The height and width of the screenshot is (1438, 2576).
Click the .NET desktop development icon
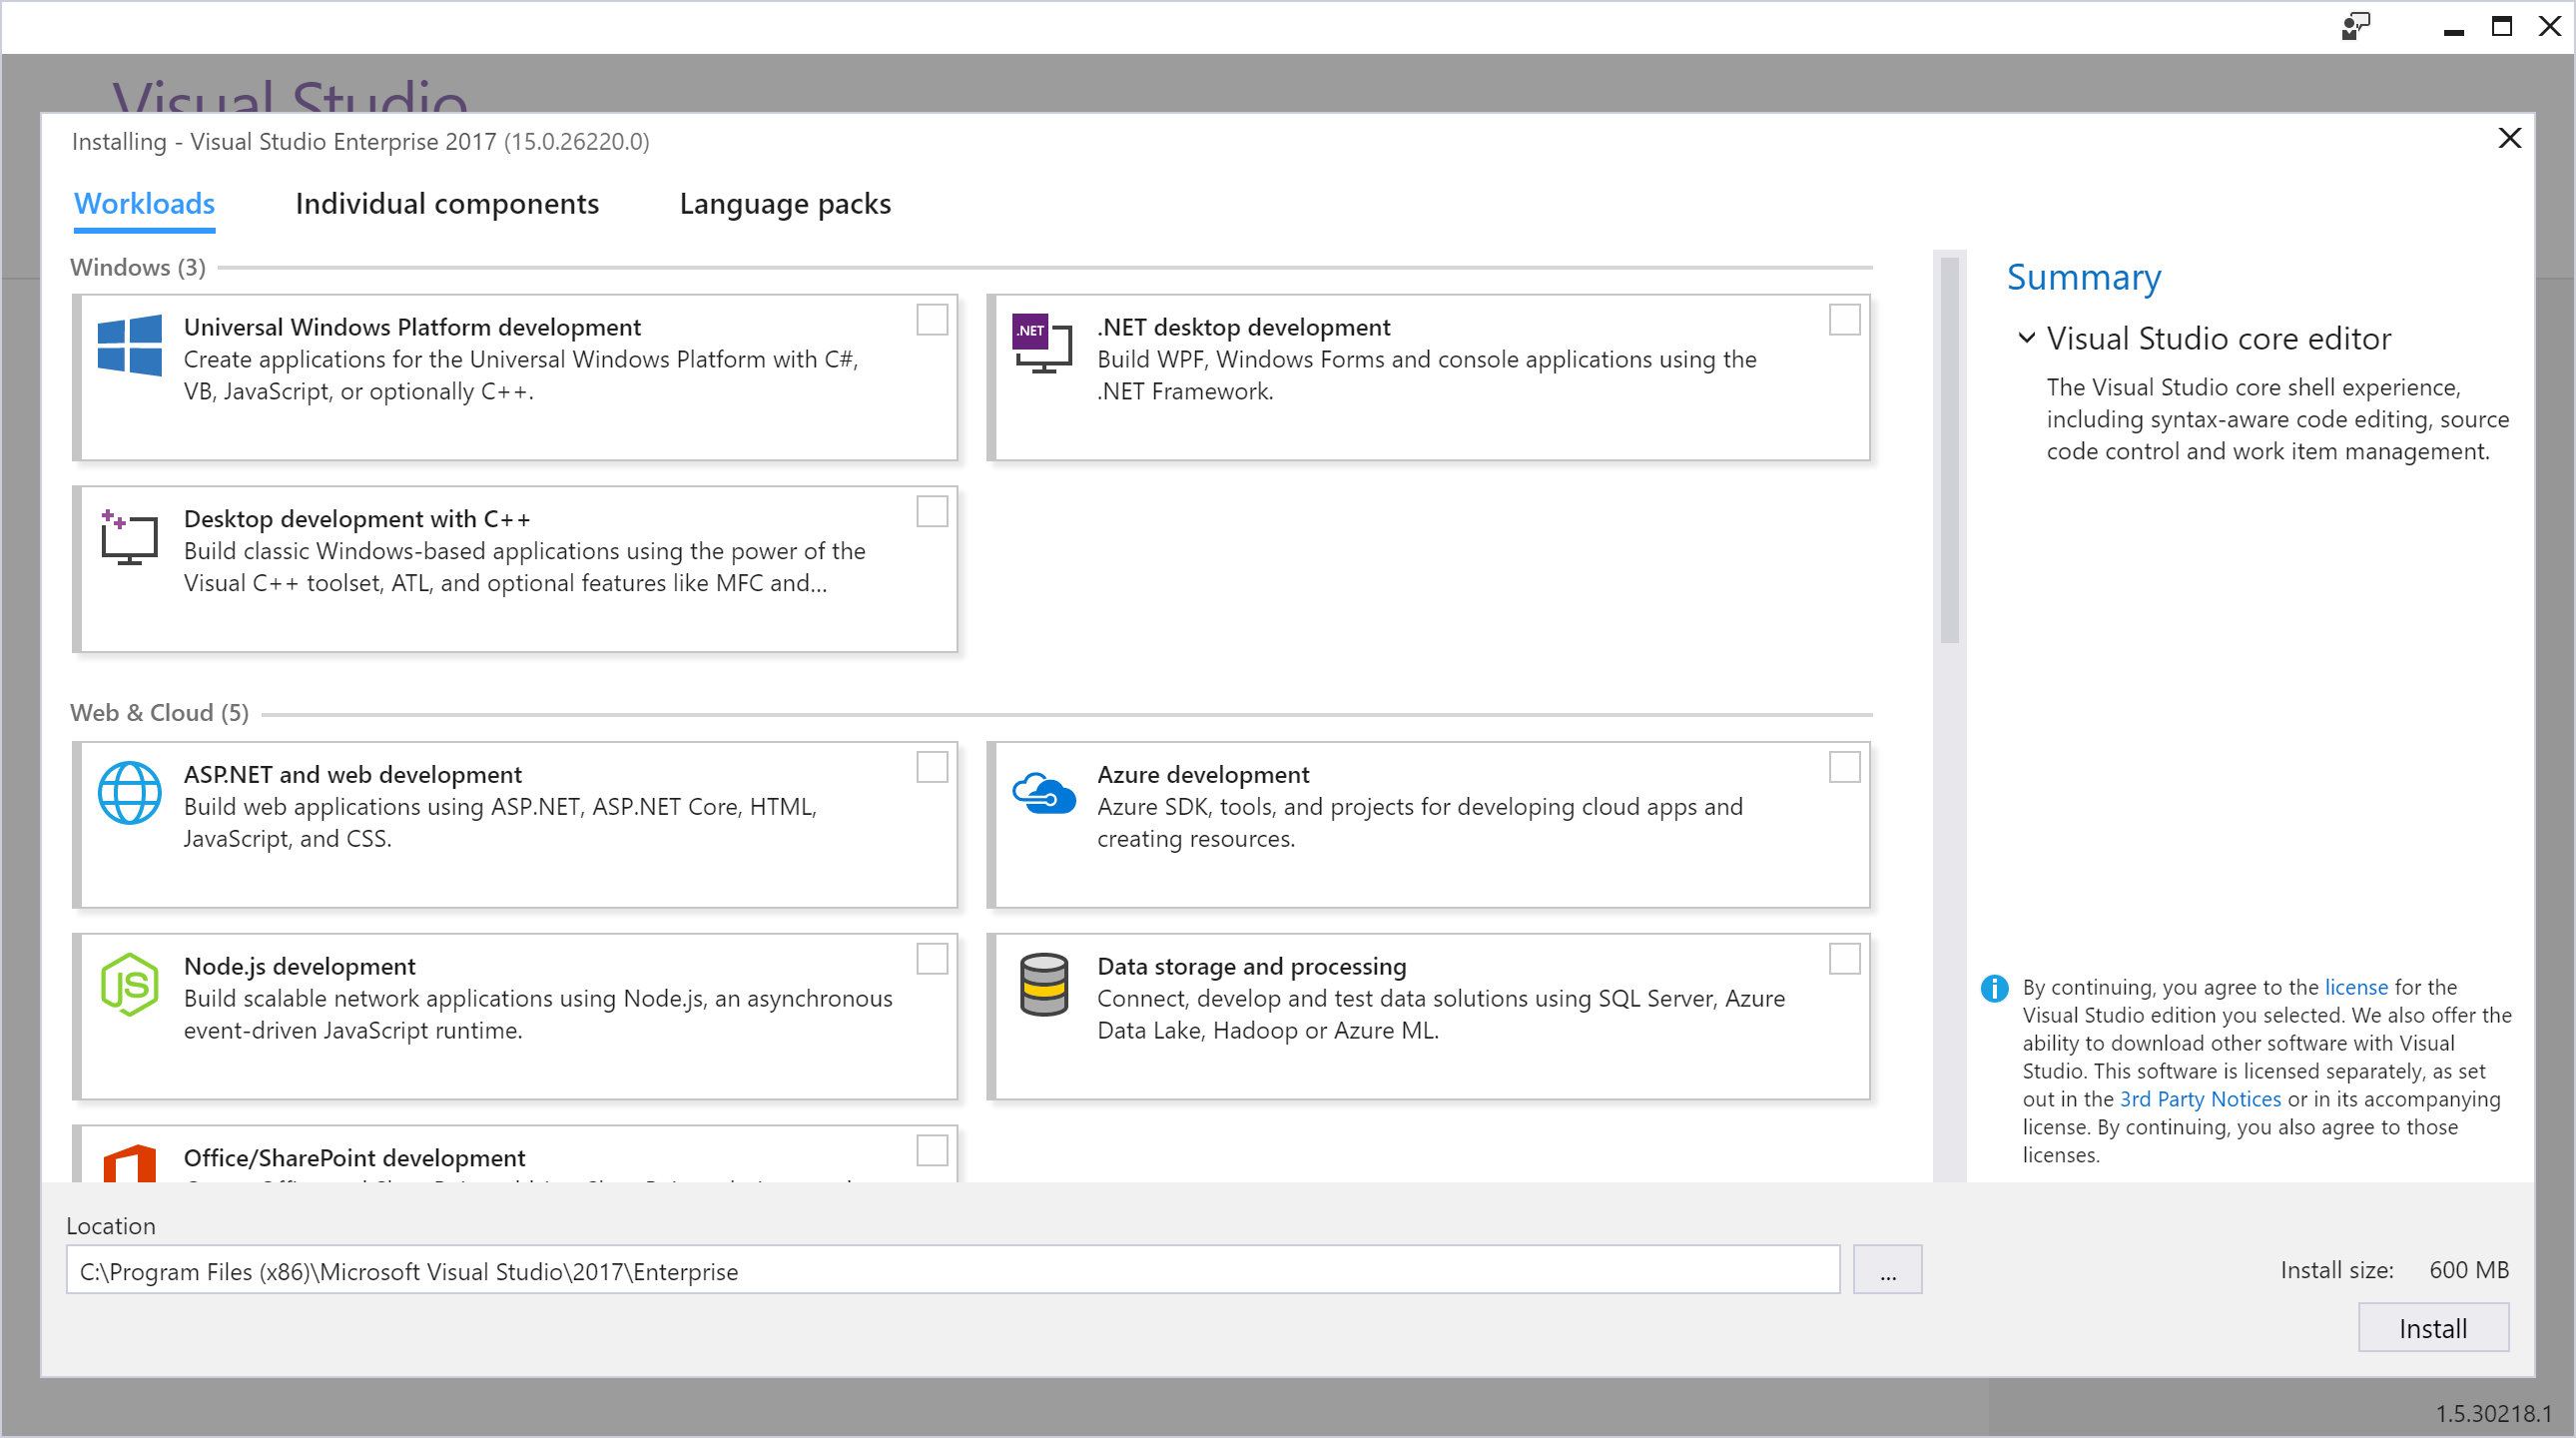pyautogui.click(x=1042, y=343)
